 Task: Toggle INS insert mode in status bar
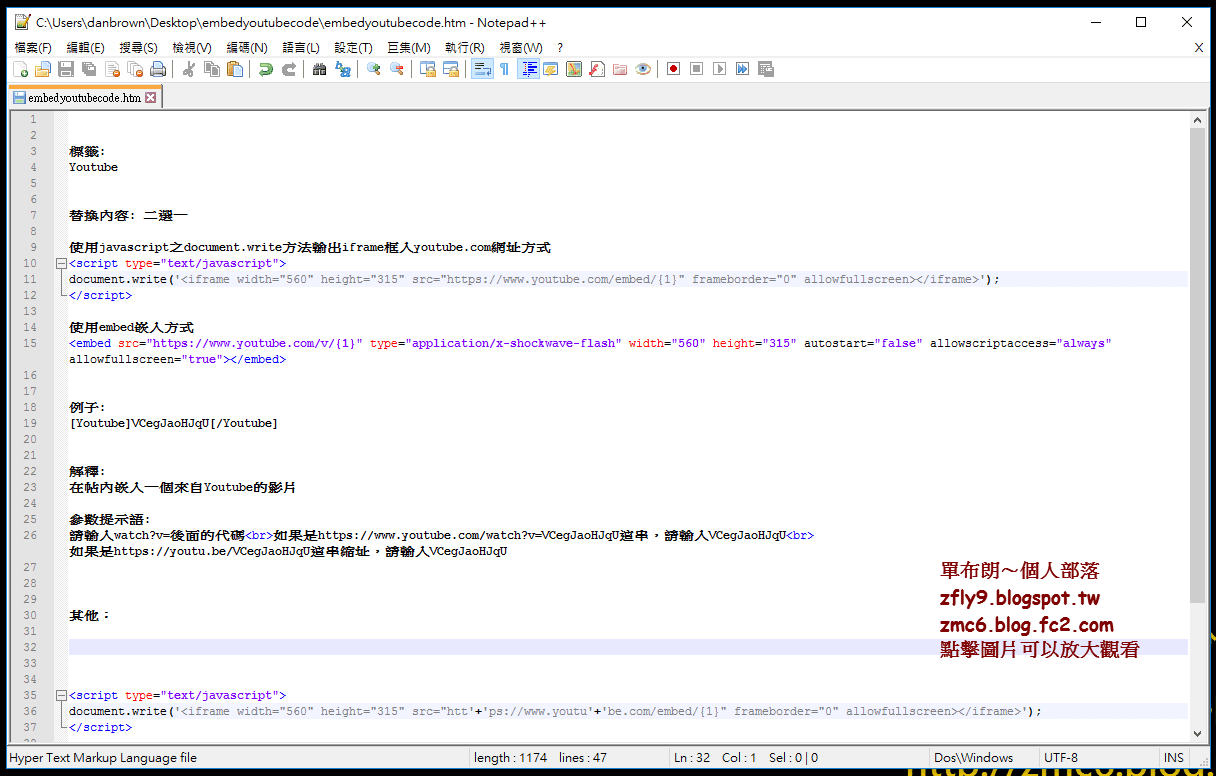tap(1174, 758)
